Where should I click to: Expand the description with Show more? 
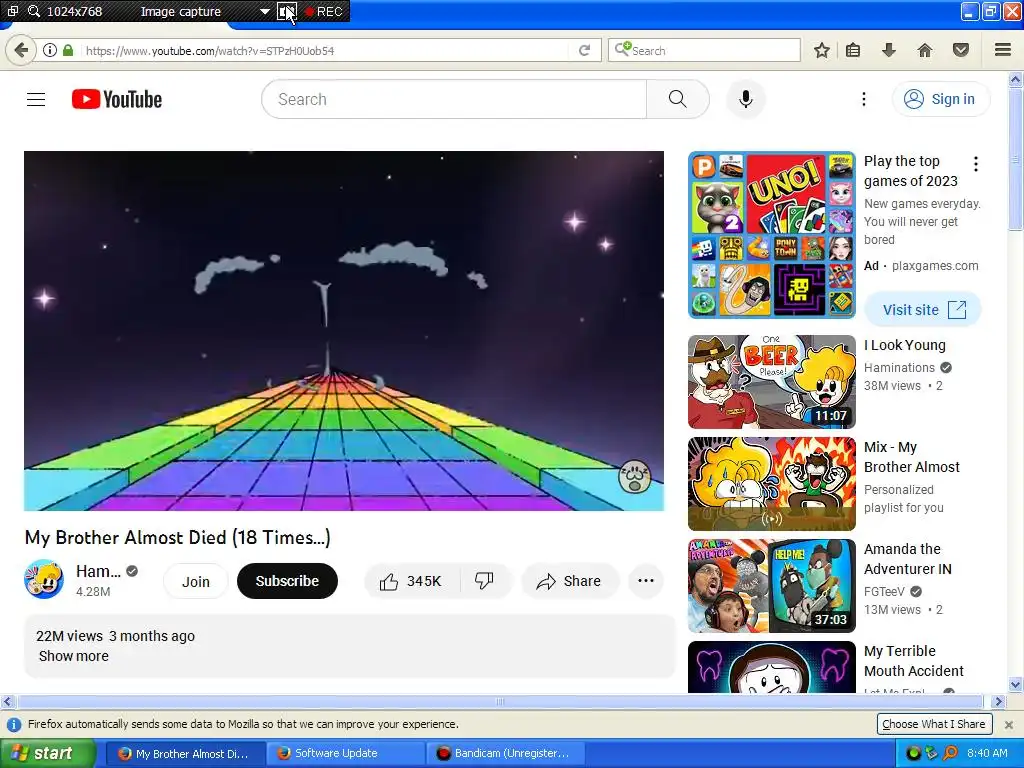click(74, 656)
